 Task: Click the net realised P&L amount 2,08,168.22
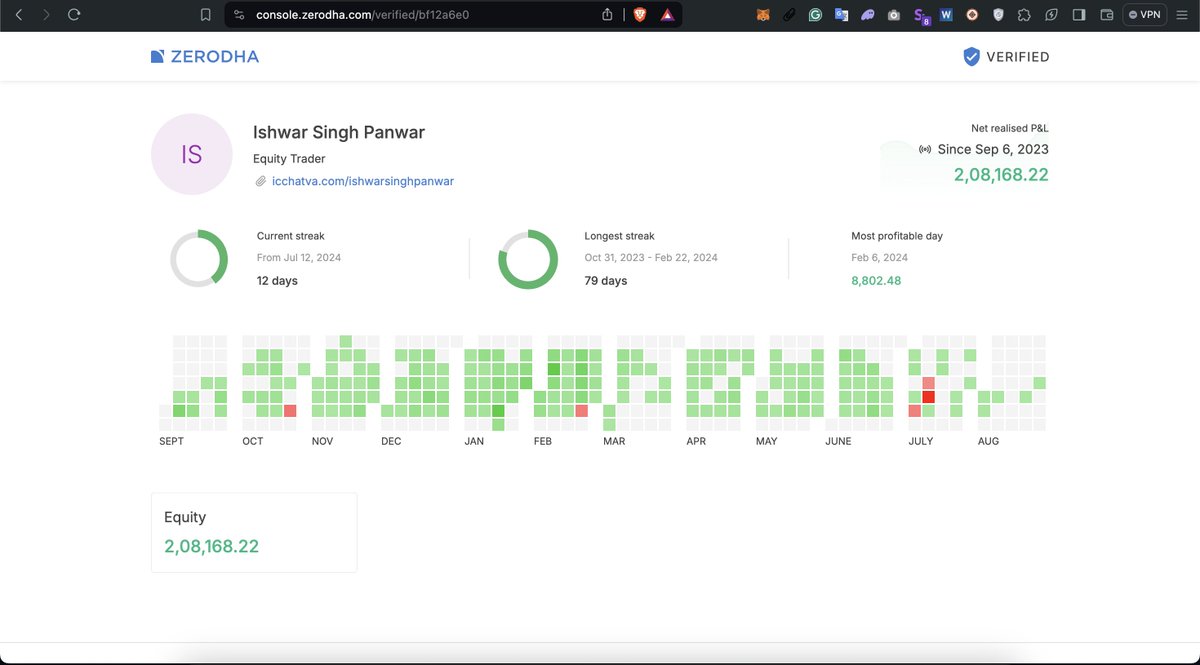[x=1001, y=175]
